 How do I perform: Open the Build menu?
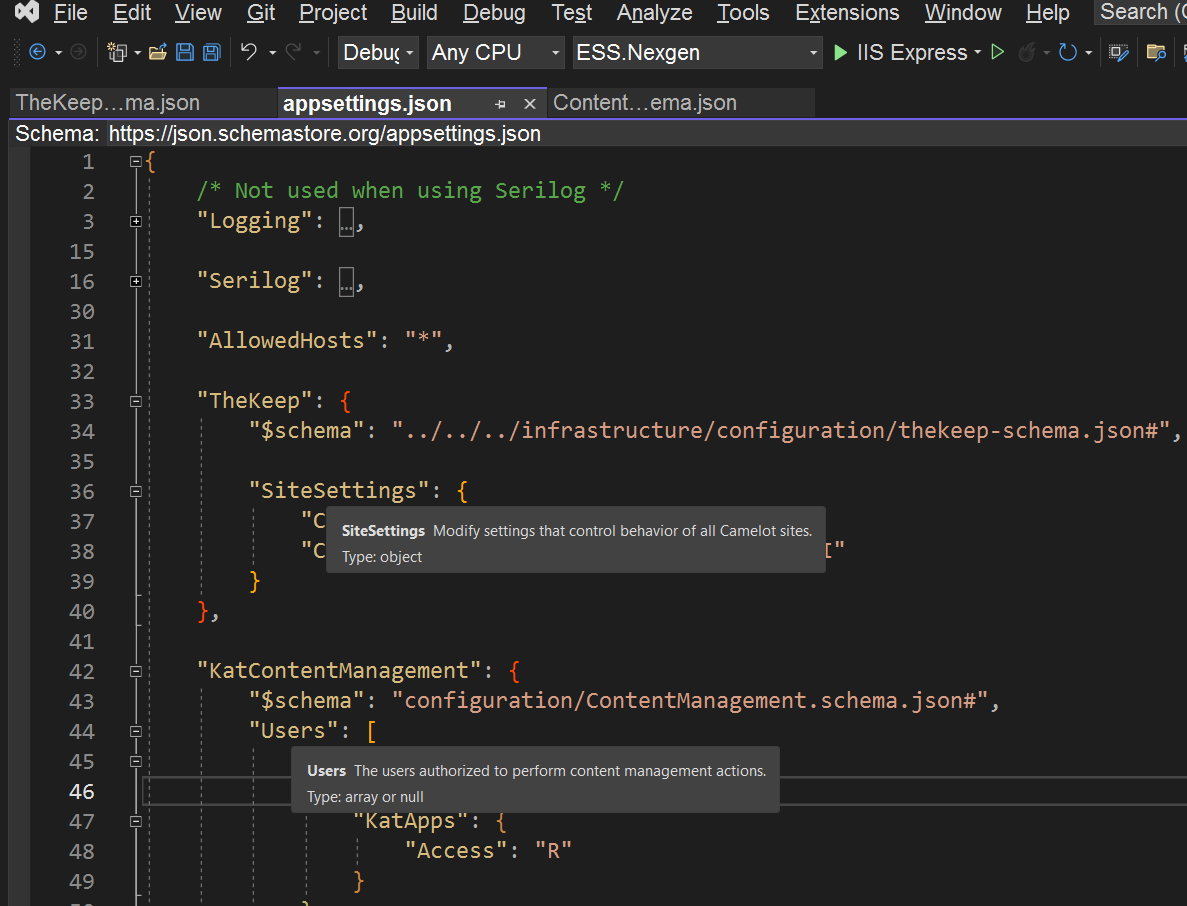[x=414, y=13]
